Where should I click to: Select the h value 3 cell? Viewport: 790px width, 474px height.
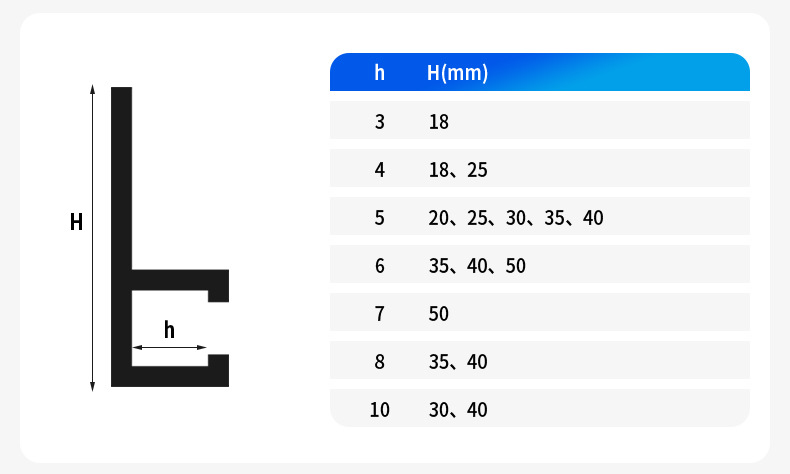point(379,122)
